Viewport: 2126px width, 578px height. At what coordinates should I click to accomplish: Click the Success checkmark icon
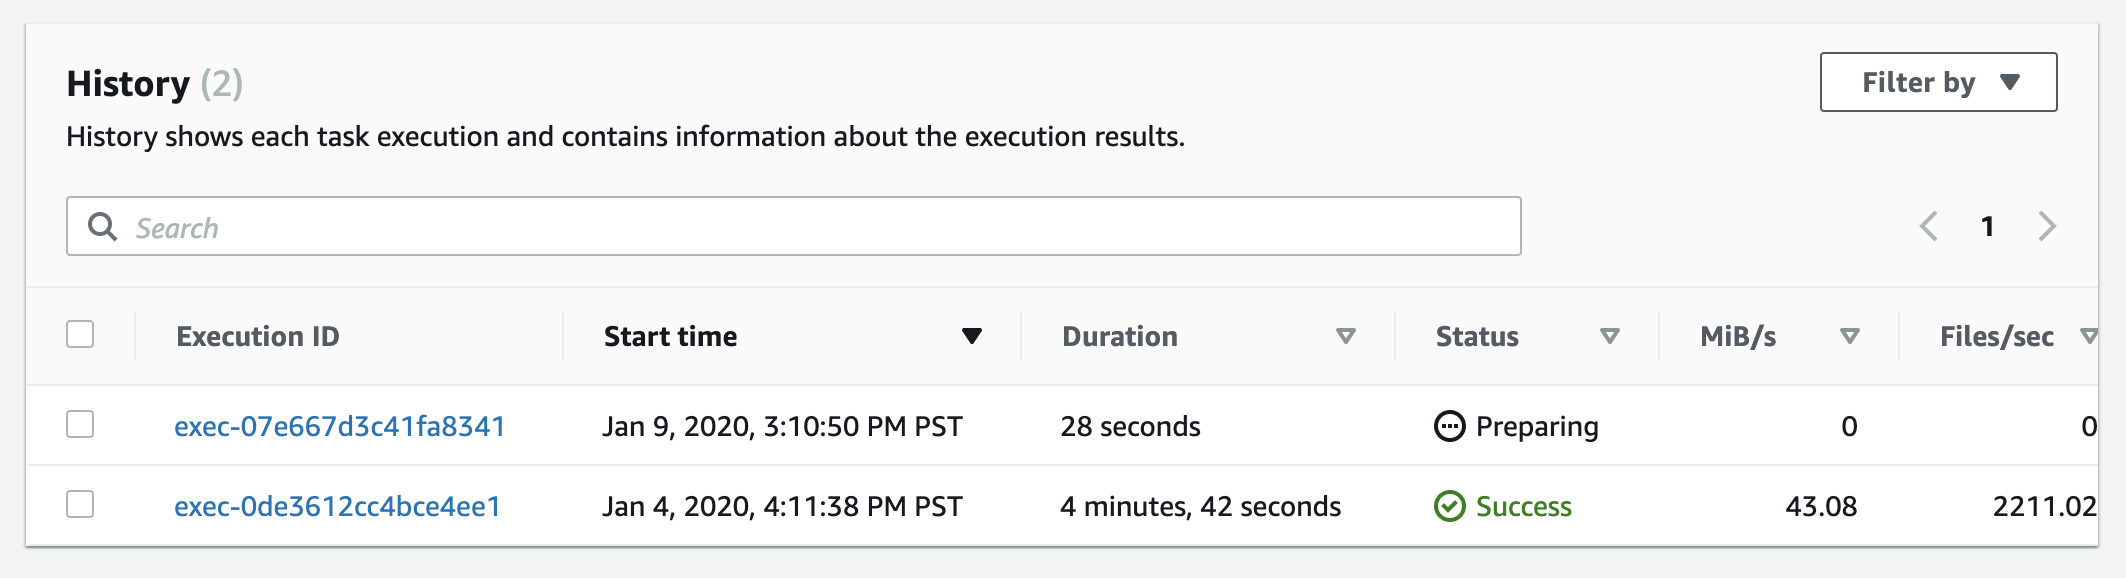click(x=1449, y=506)
